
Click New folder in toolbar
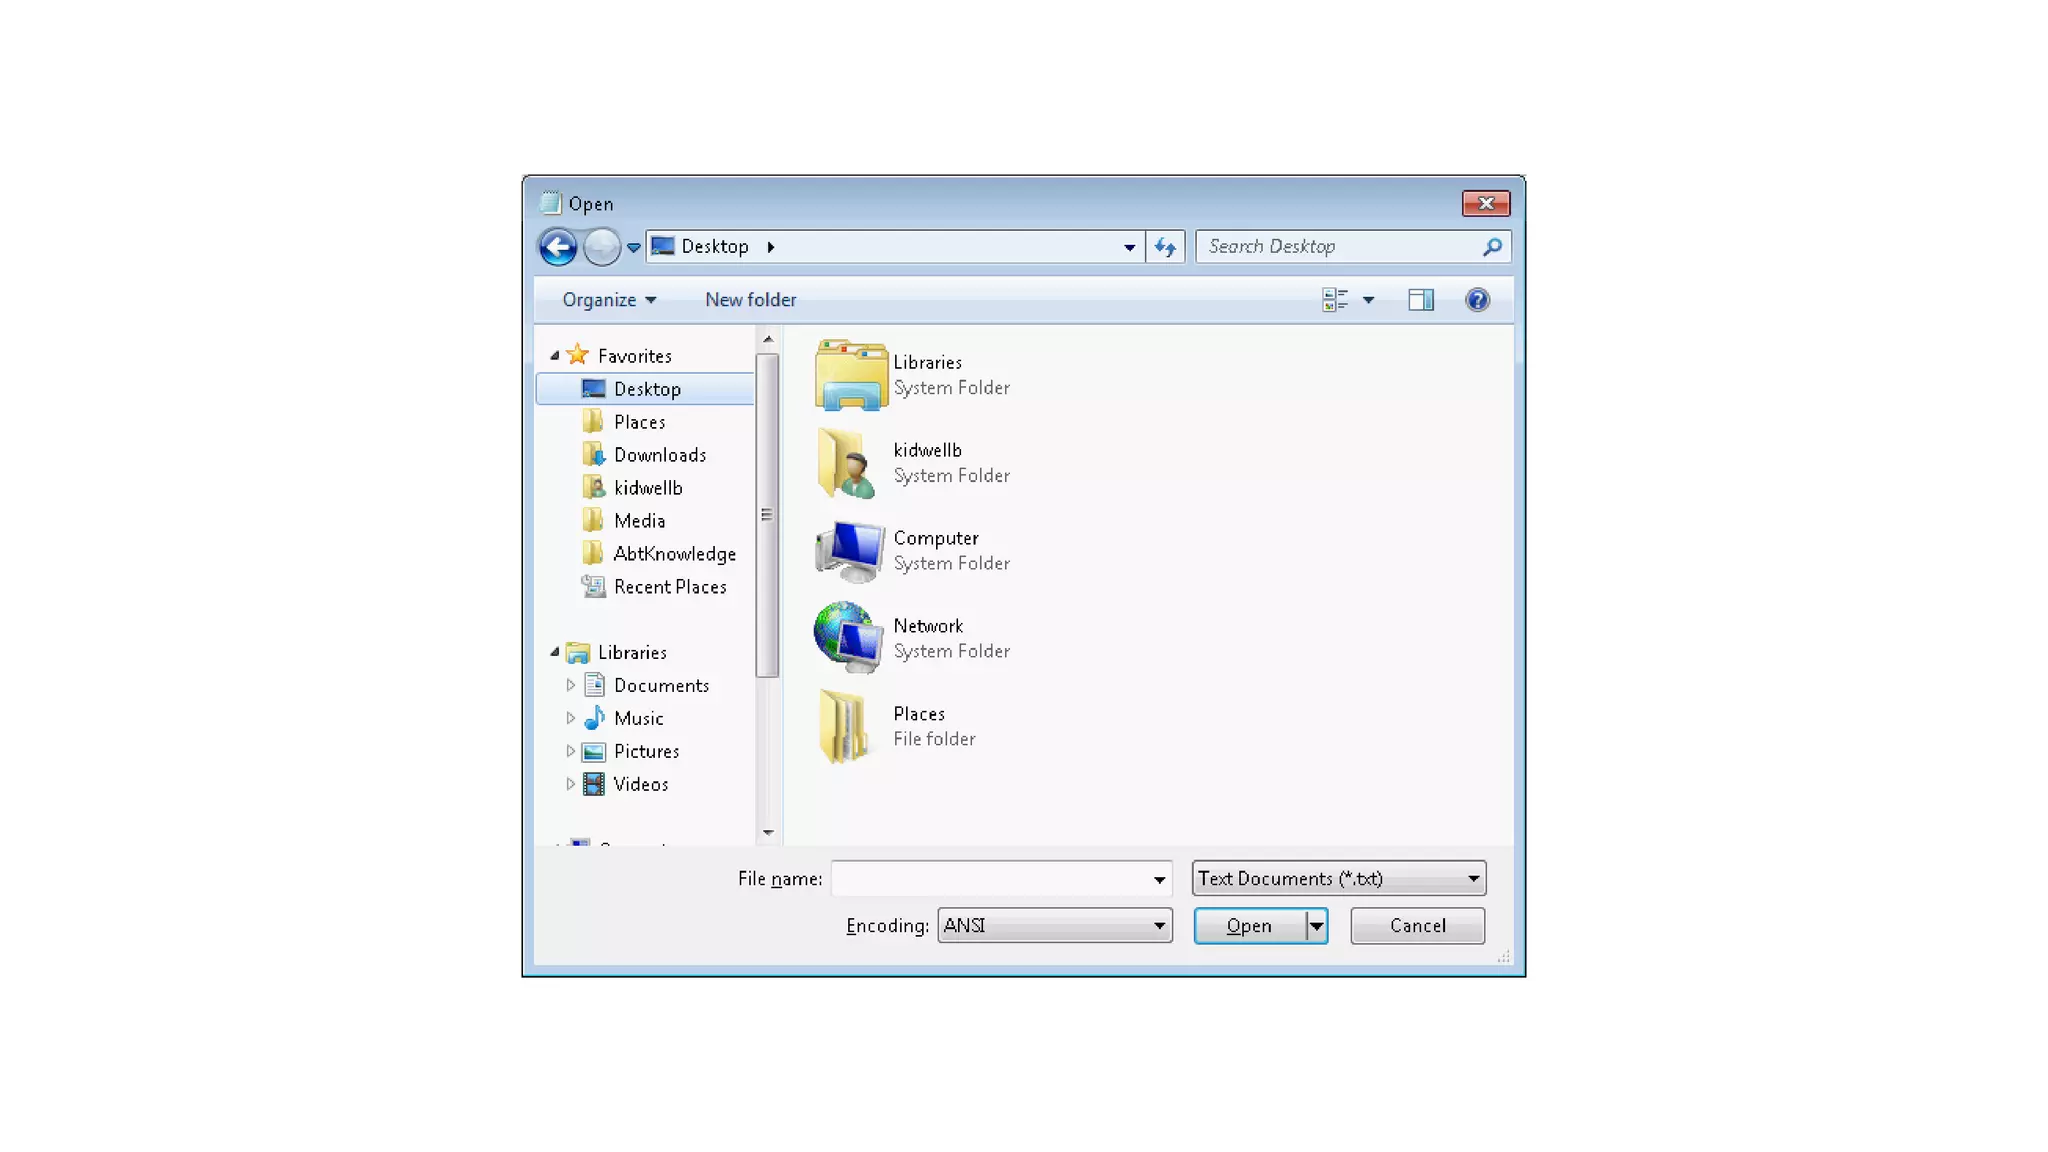750,300
